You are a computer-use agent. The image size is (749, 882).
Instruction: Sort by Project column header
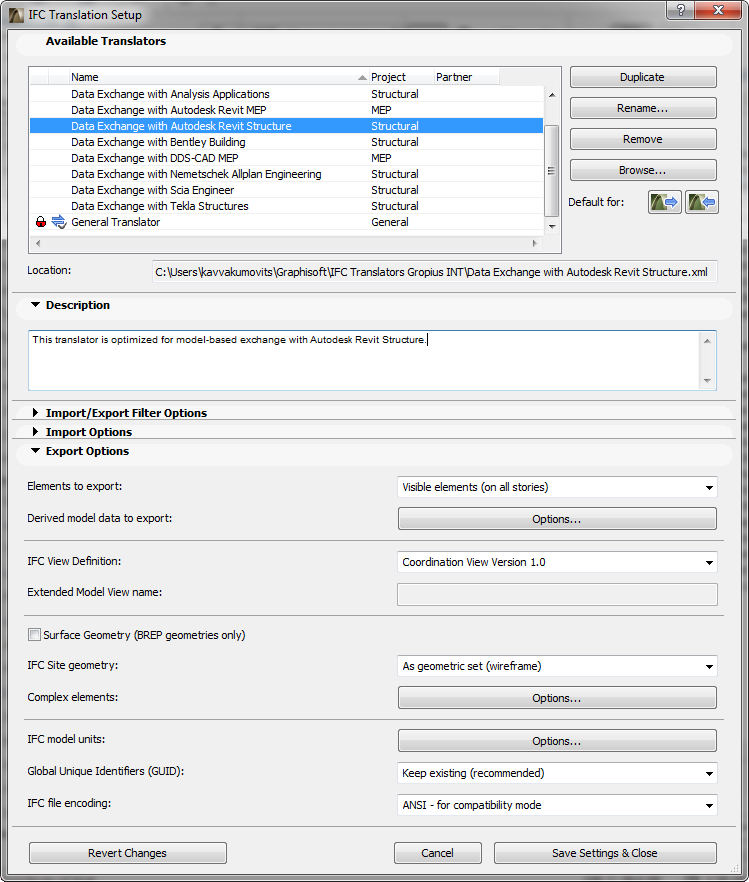pyautogui.click(x=401, y=77)
